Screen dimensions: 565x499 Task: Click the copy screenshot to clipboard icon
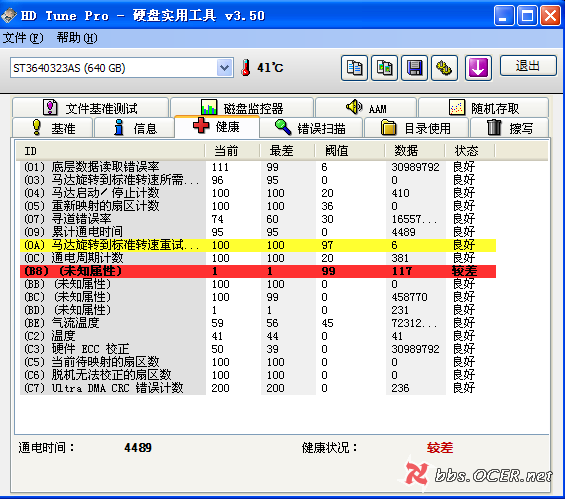coord(384,68)
